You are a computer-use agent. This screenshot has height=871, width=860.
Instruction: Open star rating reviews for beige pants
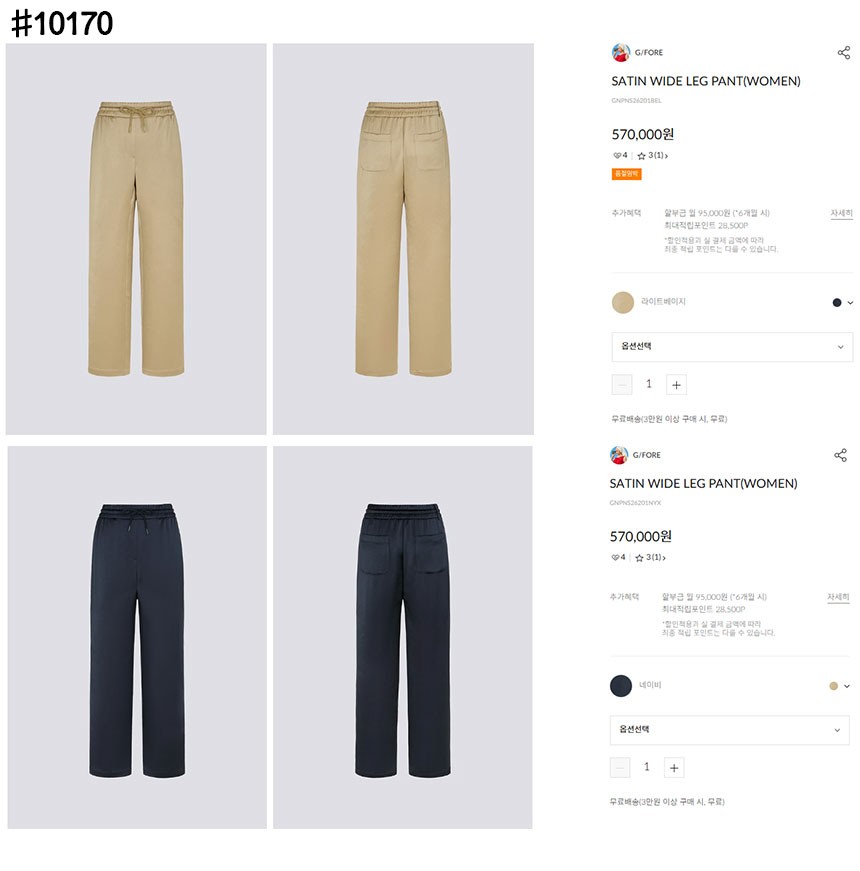point(652,156)
